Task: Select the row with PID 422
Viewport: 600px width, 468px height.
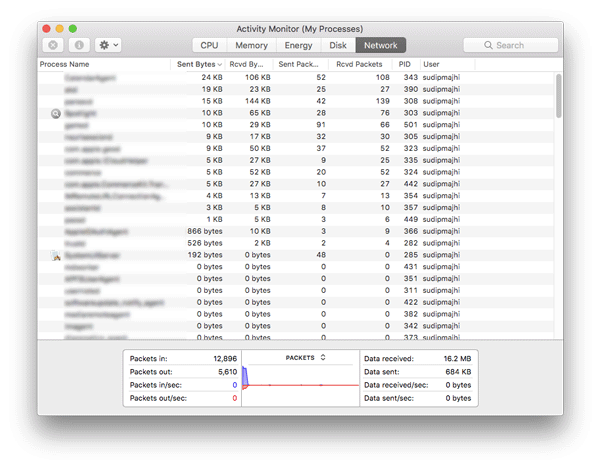Action: [x=296, y=303]
